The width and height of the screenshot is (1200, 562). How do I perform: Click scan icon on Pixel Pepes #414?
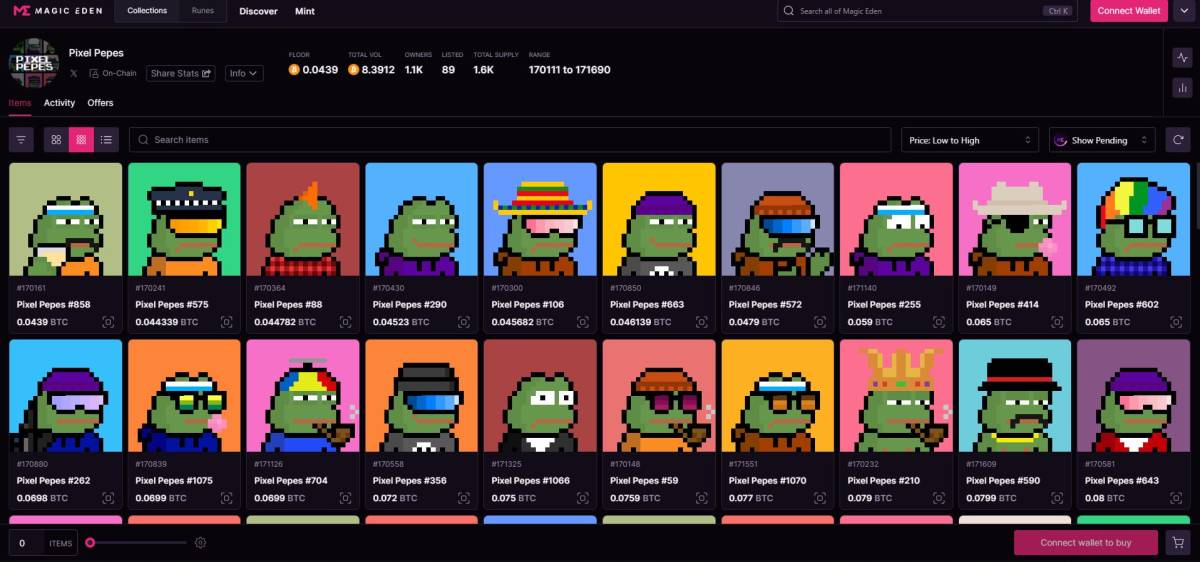1057,322
